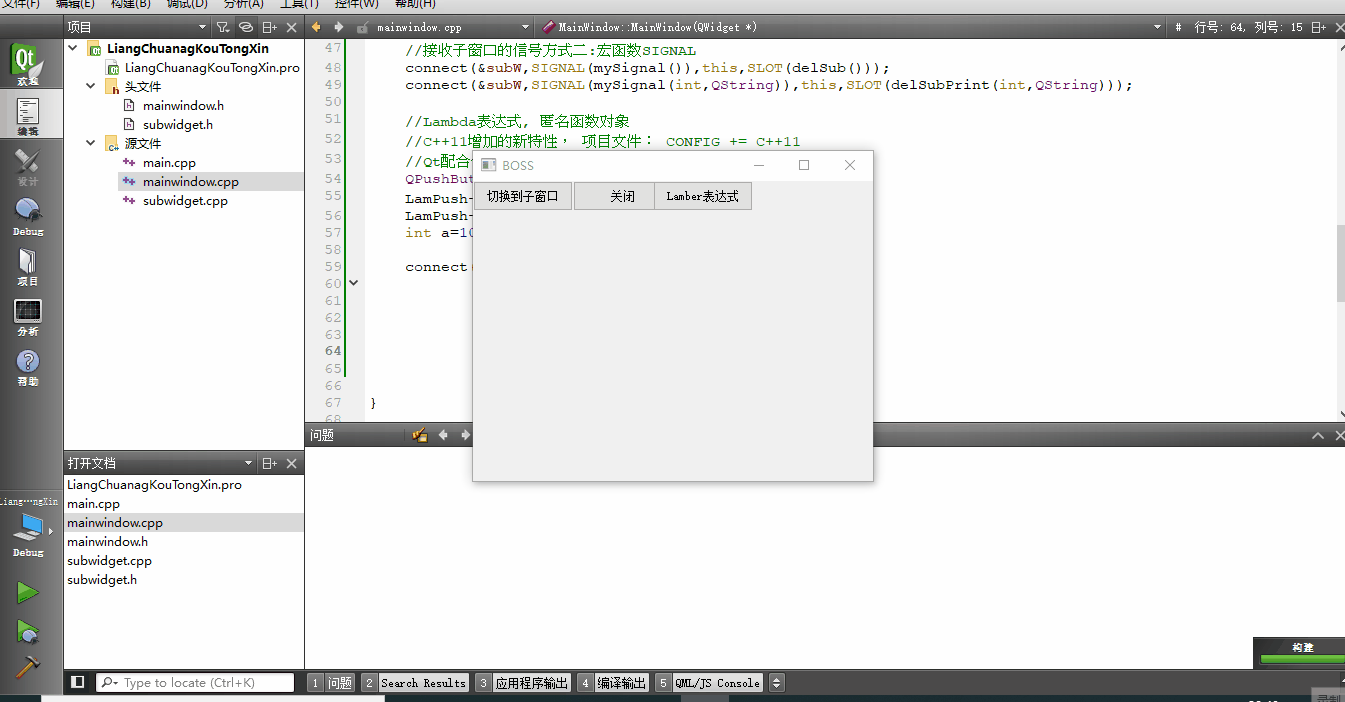This screenshot has height=702, width=1345.
Task: Close the Open Documents panel
Action: point(291,464)
